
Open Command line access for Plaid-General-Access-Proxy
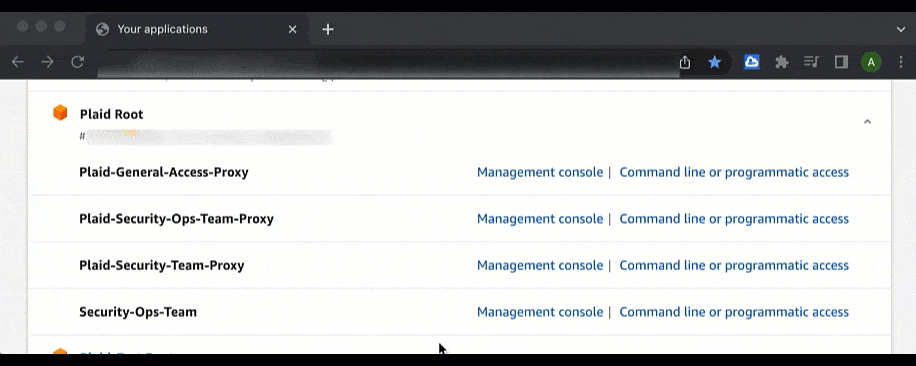click(734, 172)
